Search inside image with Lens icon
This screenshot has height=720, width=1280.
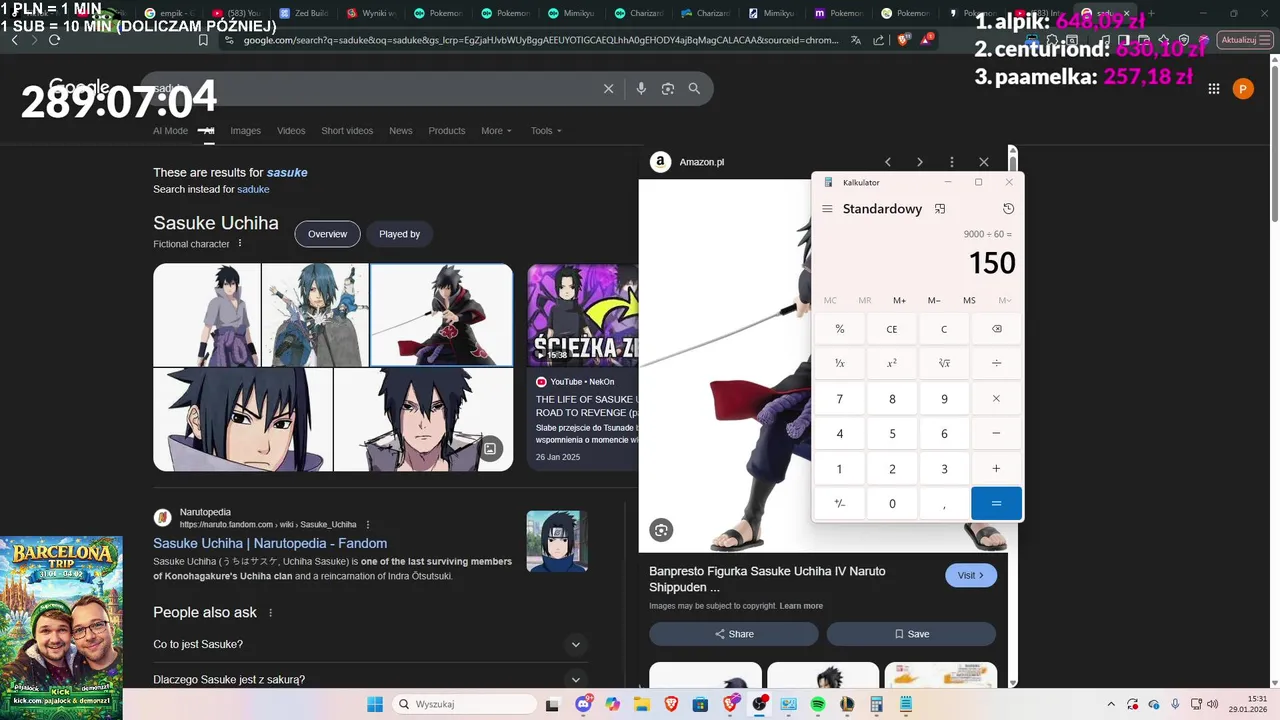(661, 530)
